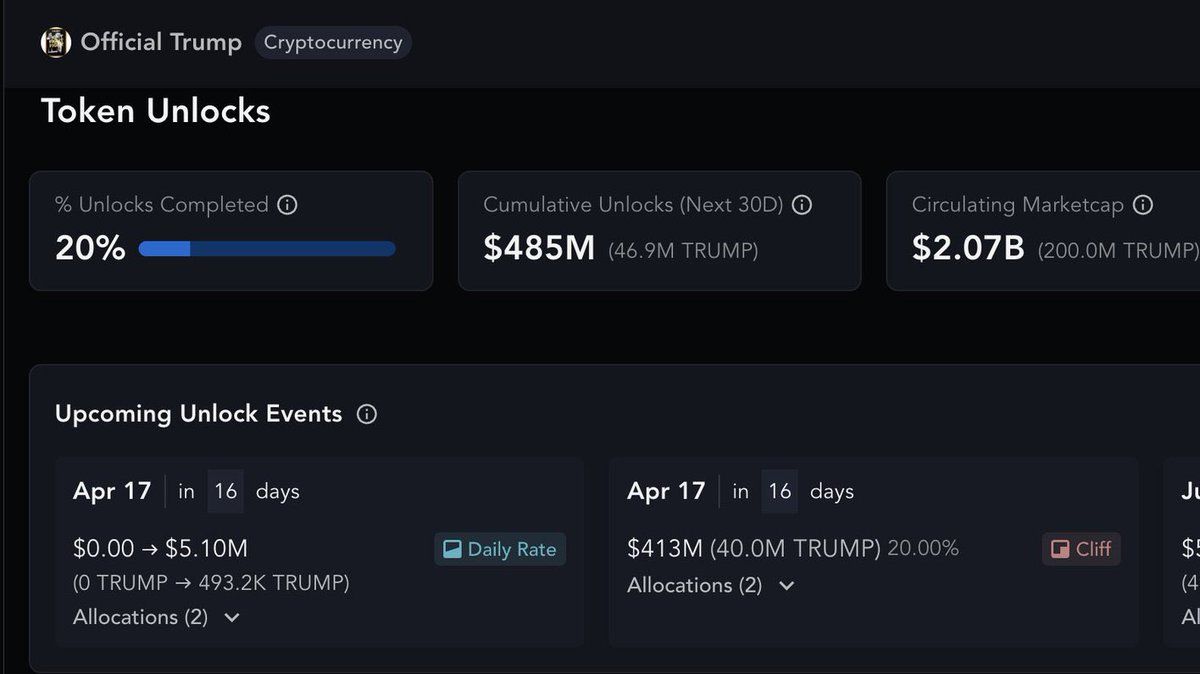This screenshot has height=674, width=1200.
Task: Click info icon beside Circulating Marketcap
Action: [1143, 205]
